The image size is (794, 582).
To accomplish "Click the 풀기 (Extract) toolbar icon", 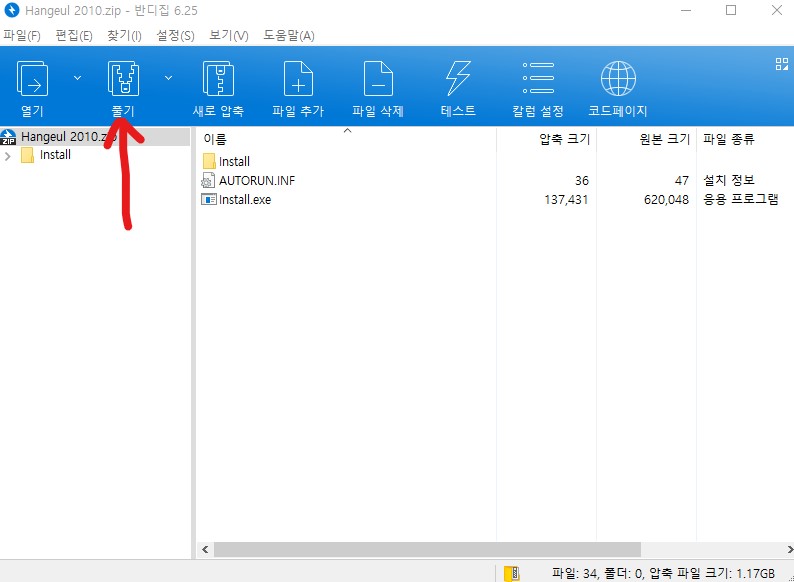I will (x=123, y=79).
